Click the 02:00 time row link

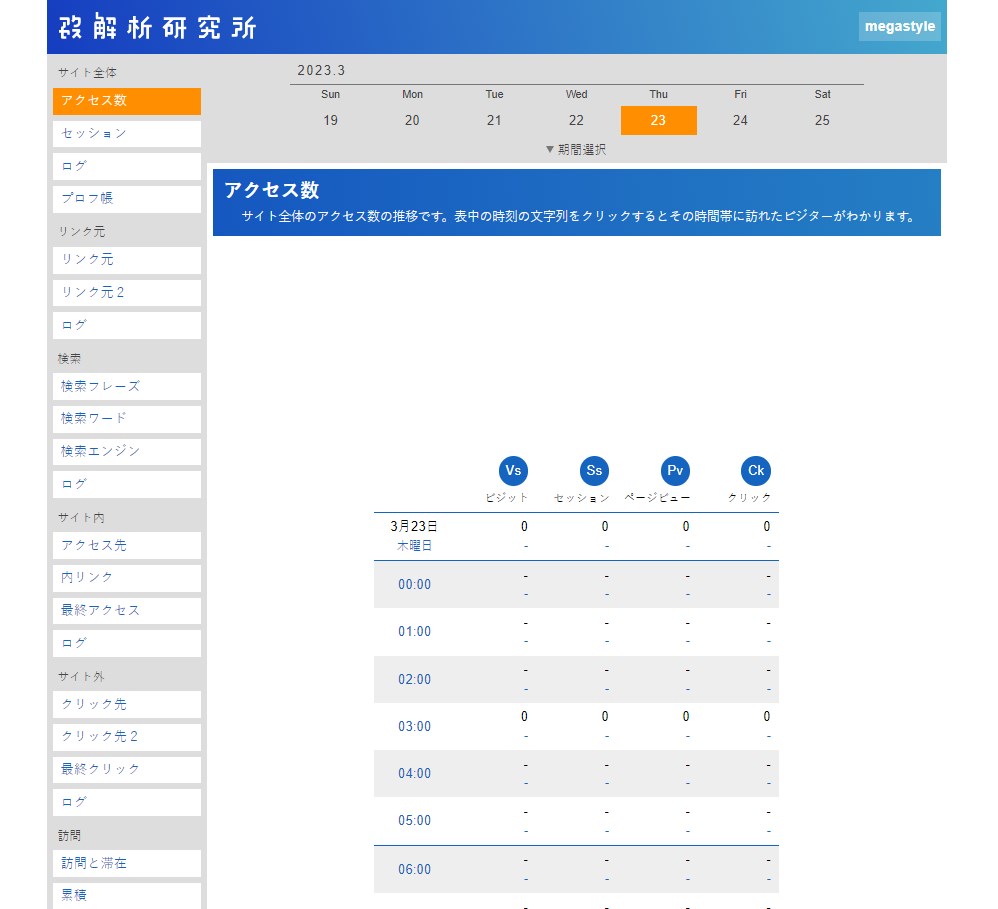[414, 679]
